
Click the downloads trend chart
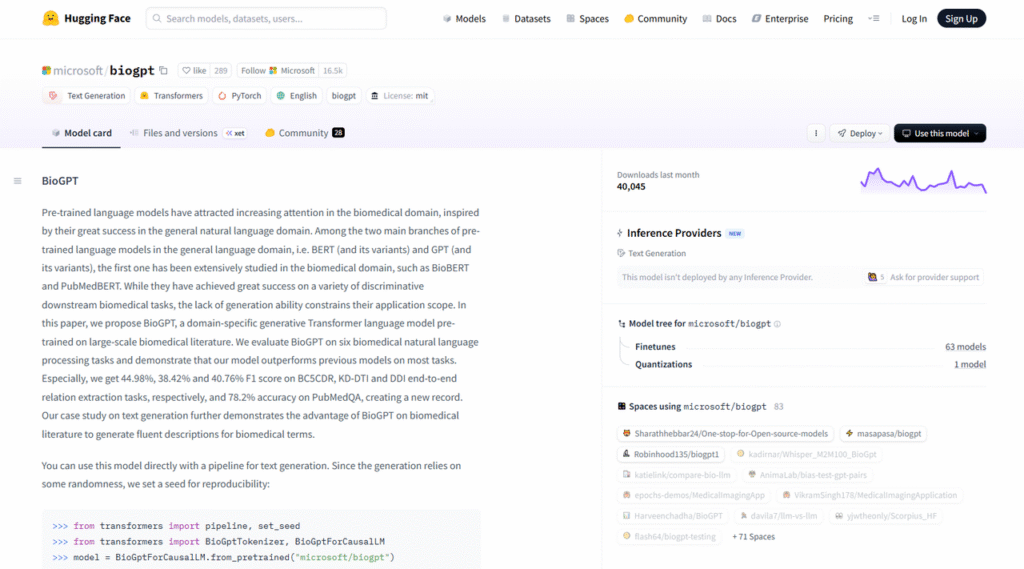click(922, 181)
